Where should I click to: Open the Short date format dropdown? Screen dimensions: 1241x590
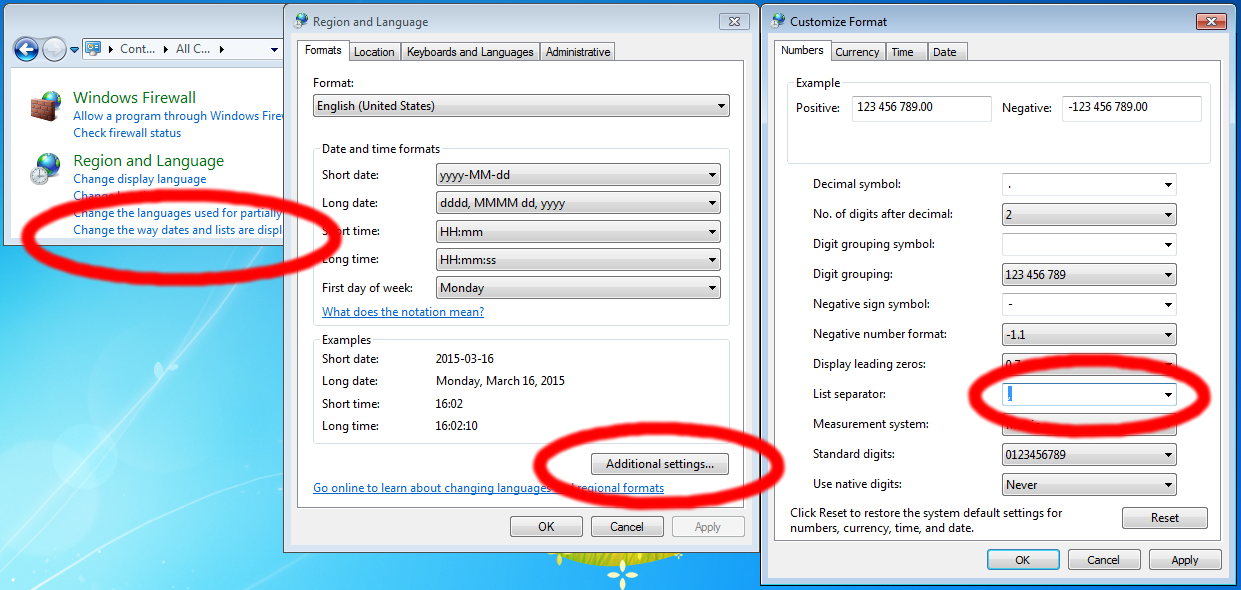coord(578,175)
